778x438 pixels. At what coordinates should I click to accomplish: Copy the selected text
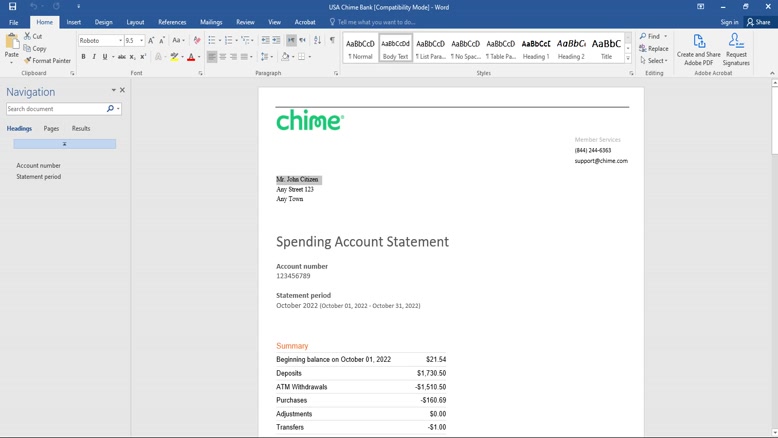35,49
